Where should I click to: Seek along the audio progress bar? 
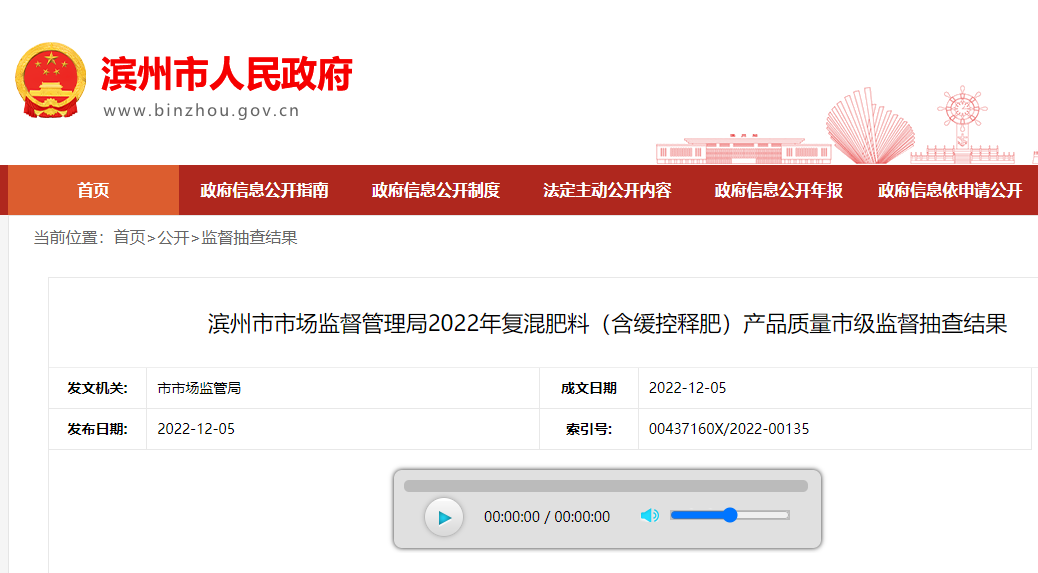pyautogui.click(x=606, y=486)
